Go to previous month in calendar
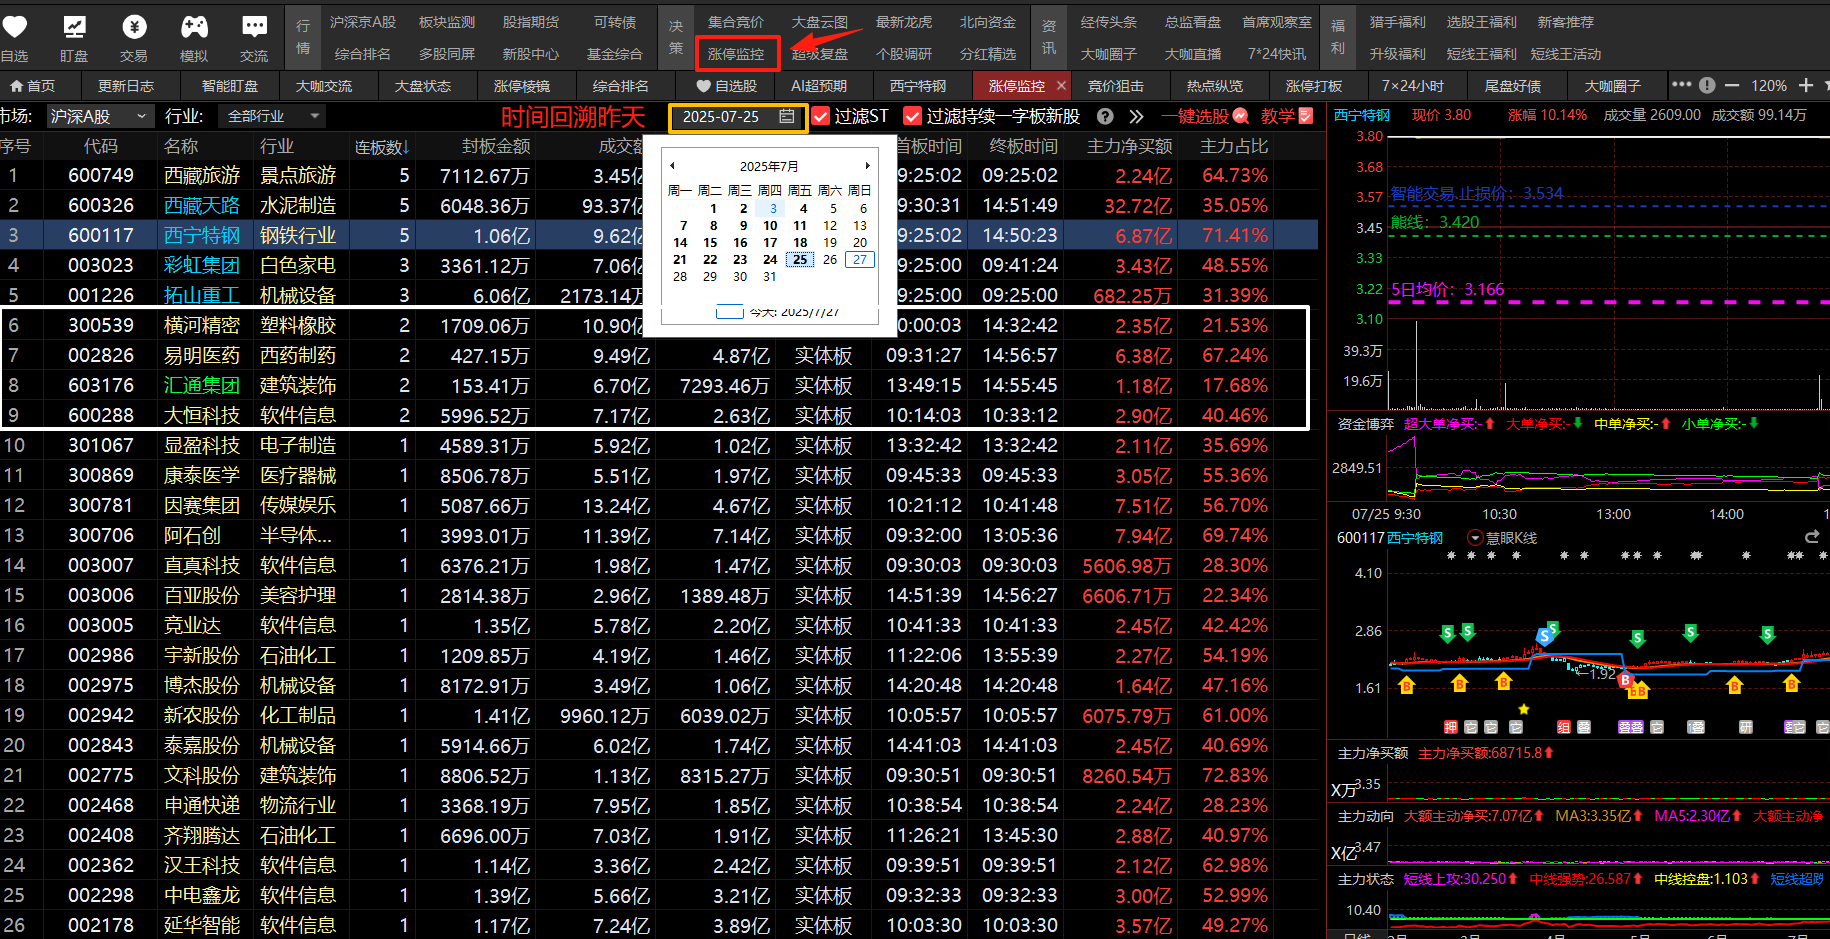This screenshot has height=939, width=1830. tap(673, 166)
